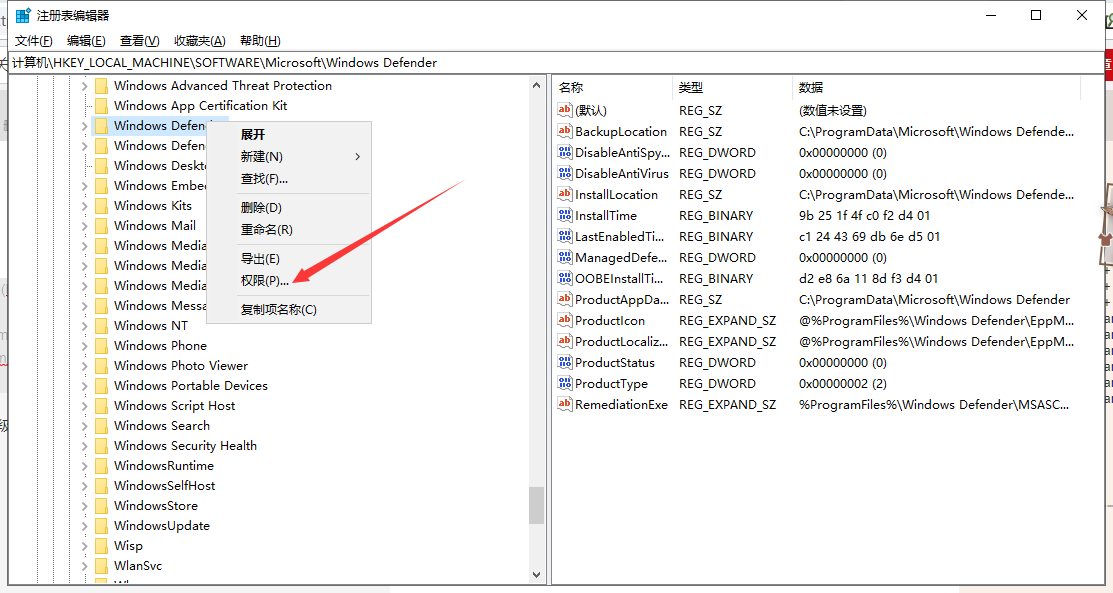Click the icon beside InstallTime value
This screenshot has width=1113, height=593.
coord(564,214)
